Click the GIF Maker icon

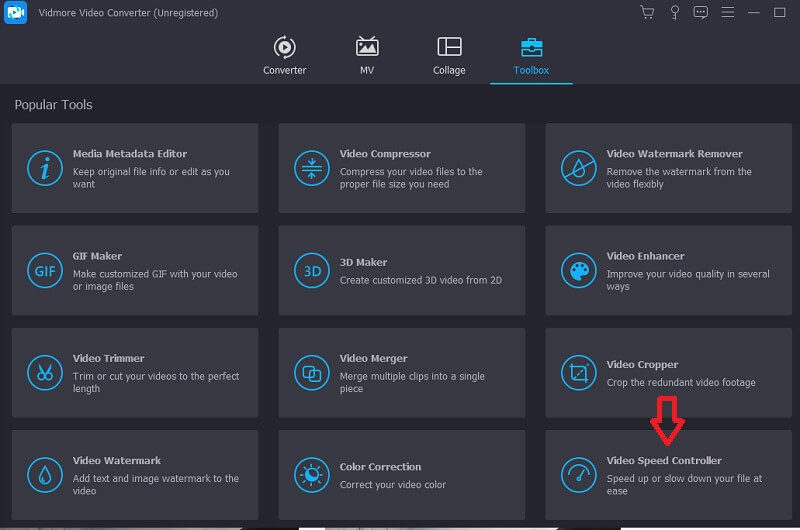(44, 270)
